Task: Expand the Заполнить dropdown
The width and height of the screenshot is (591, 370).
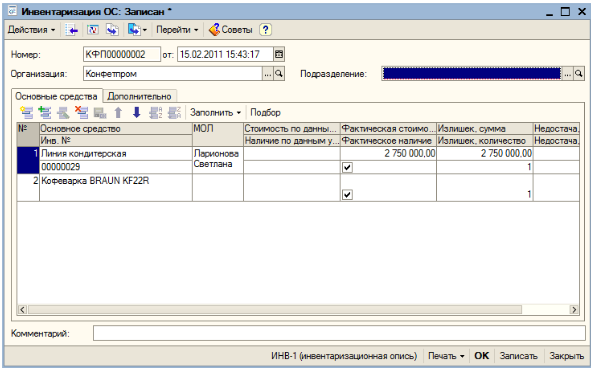Action: (x=216, y=113)
